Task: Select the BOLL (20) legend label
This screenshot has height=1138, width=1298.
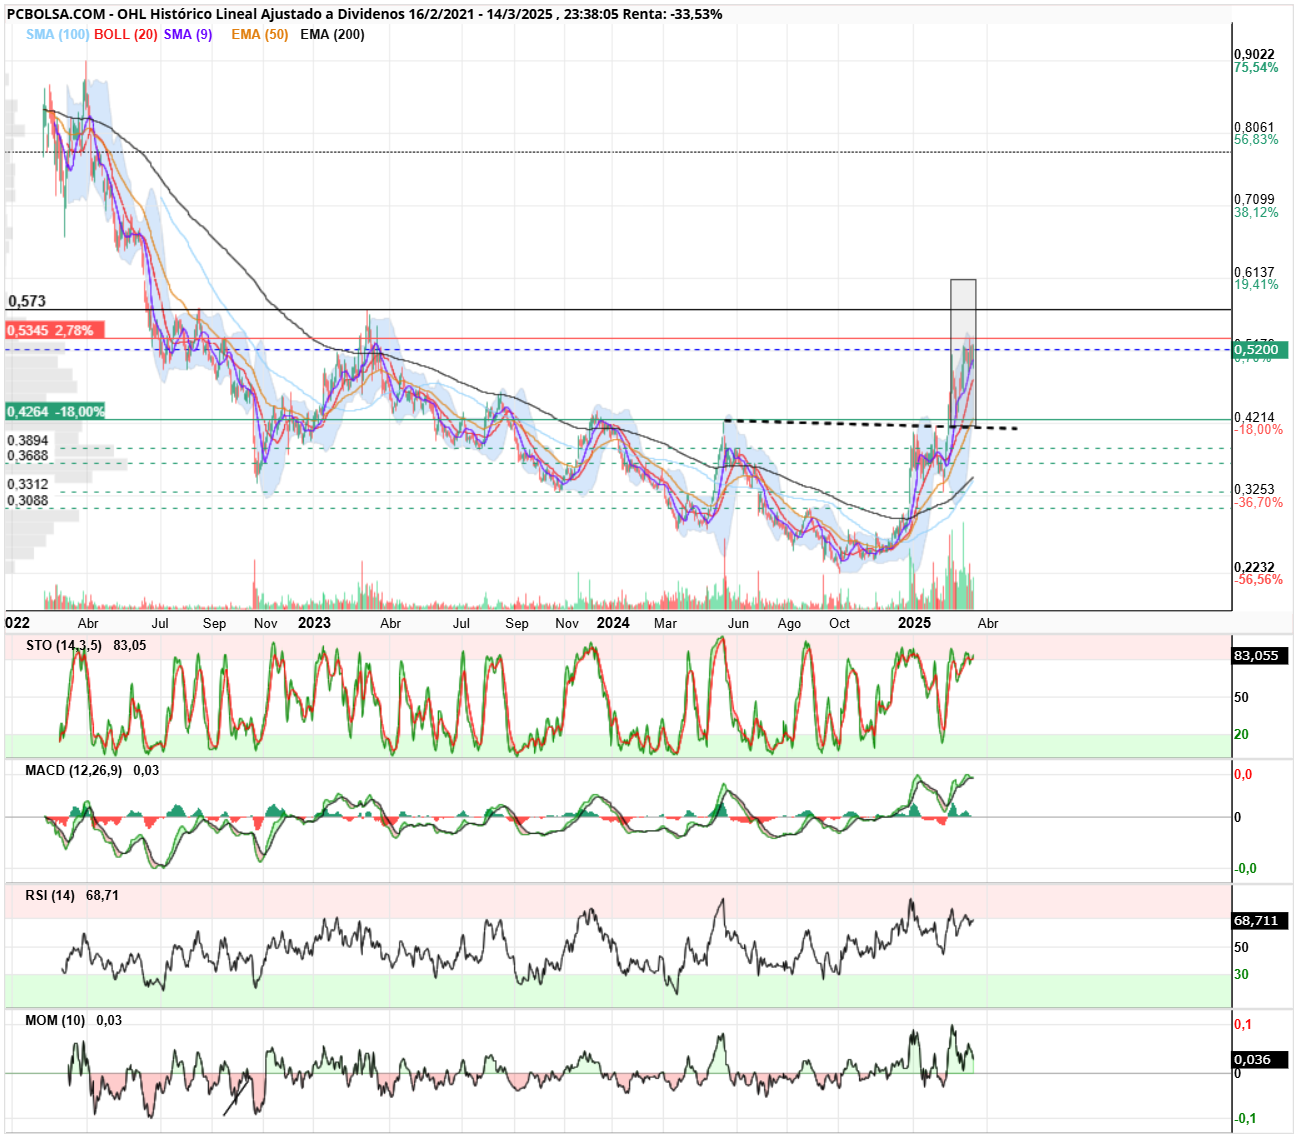Action: point(126,34)
